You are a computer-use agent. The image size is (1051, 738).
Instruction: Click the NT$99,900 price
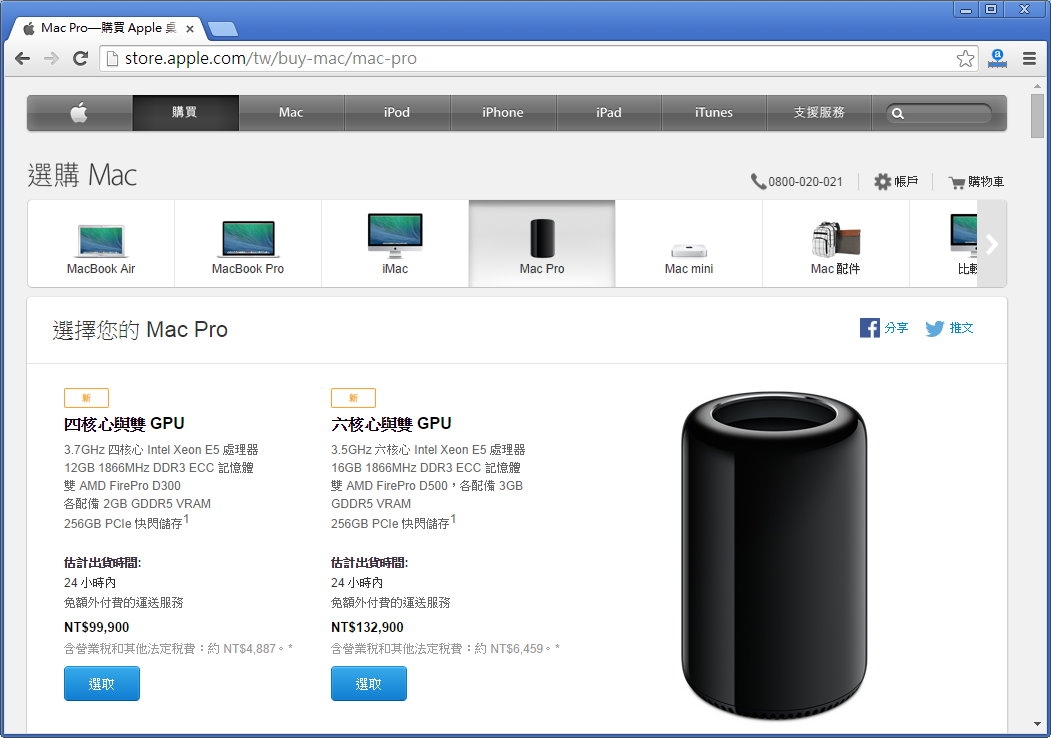click(x=97, y=627)
